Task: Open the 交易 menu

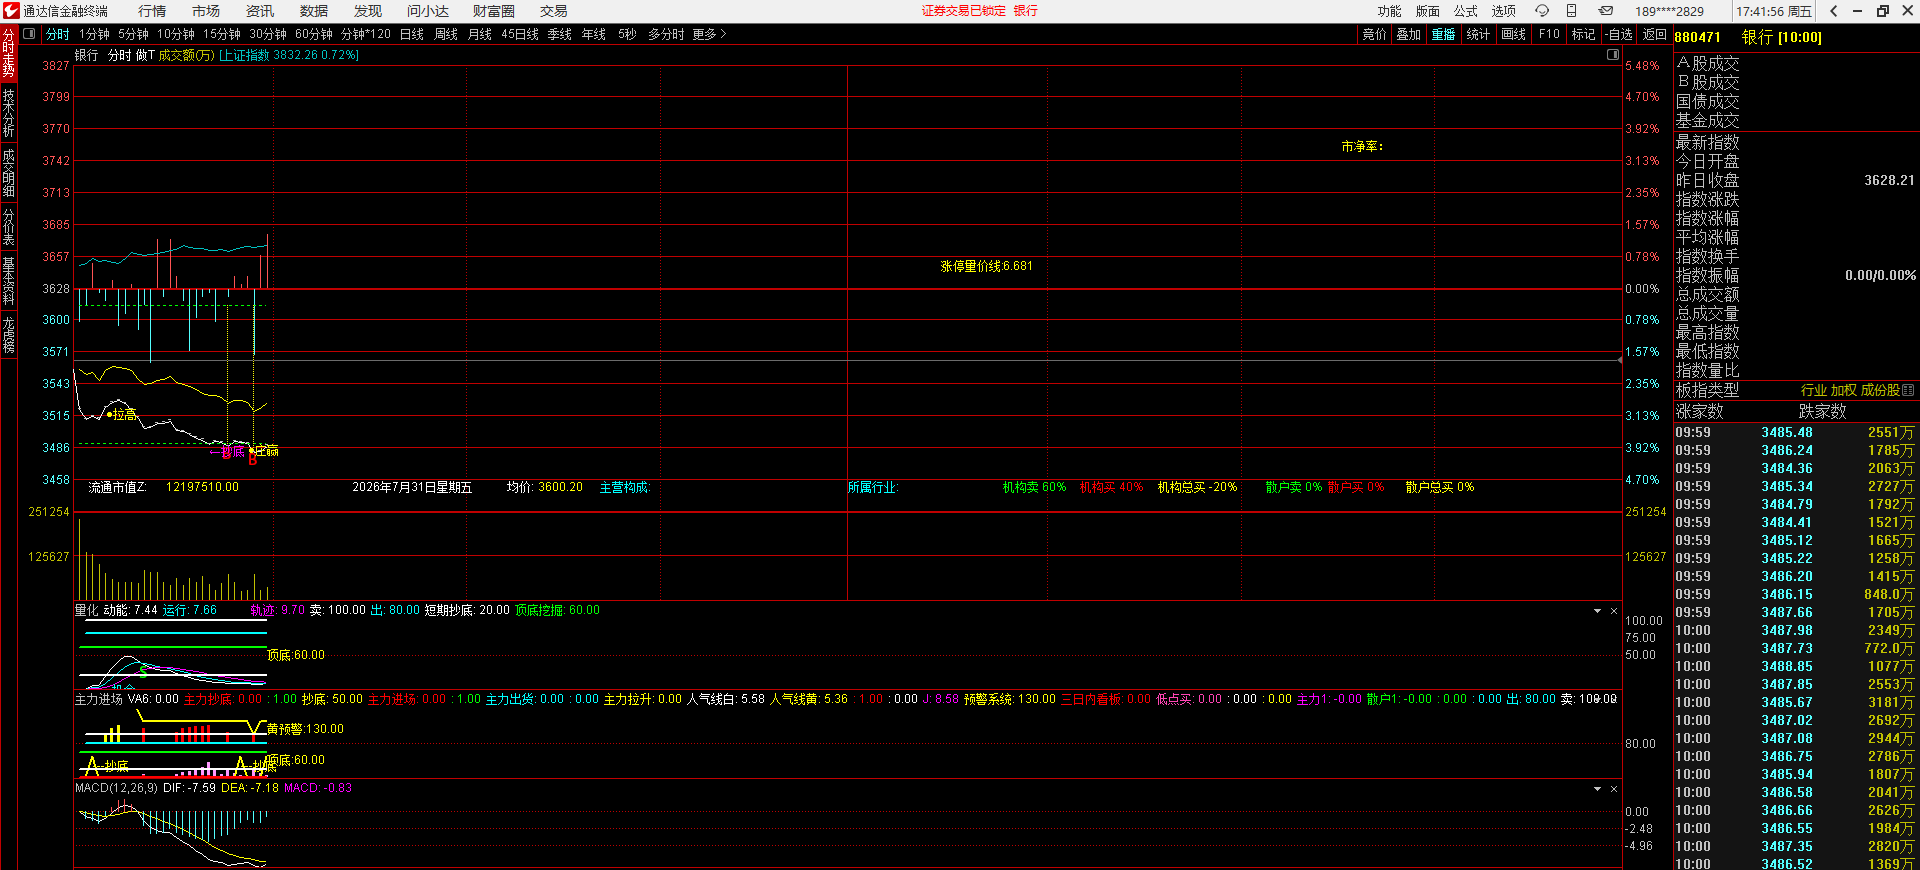Action: 554,11
